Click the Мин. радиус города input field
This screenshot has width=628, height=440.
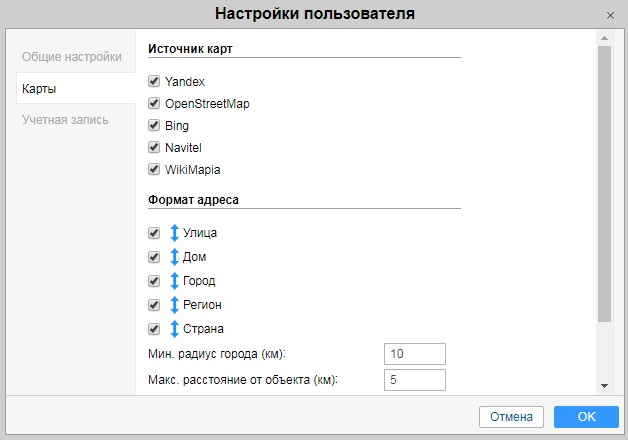coord(414,354)
